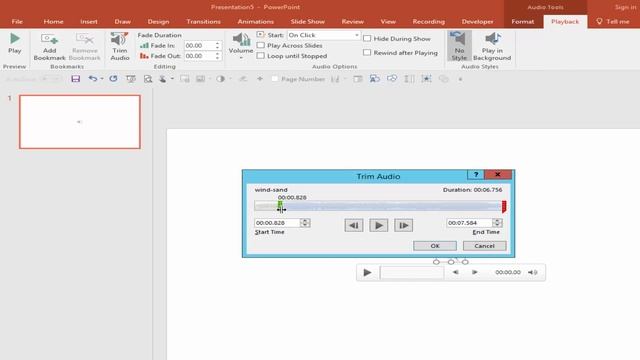Viewport: 640px width, 360px height.
Task: Select slide 1 thumbnail in panel
Action: pos(80,122)
